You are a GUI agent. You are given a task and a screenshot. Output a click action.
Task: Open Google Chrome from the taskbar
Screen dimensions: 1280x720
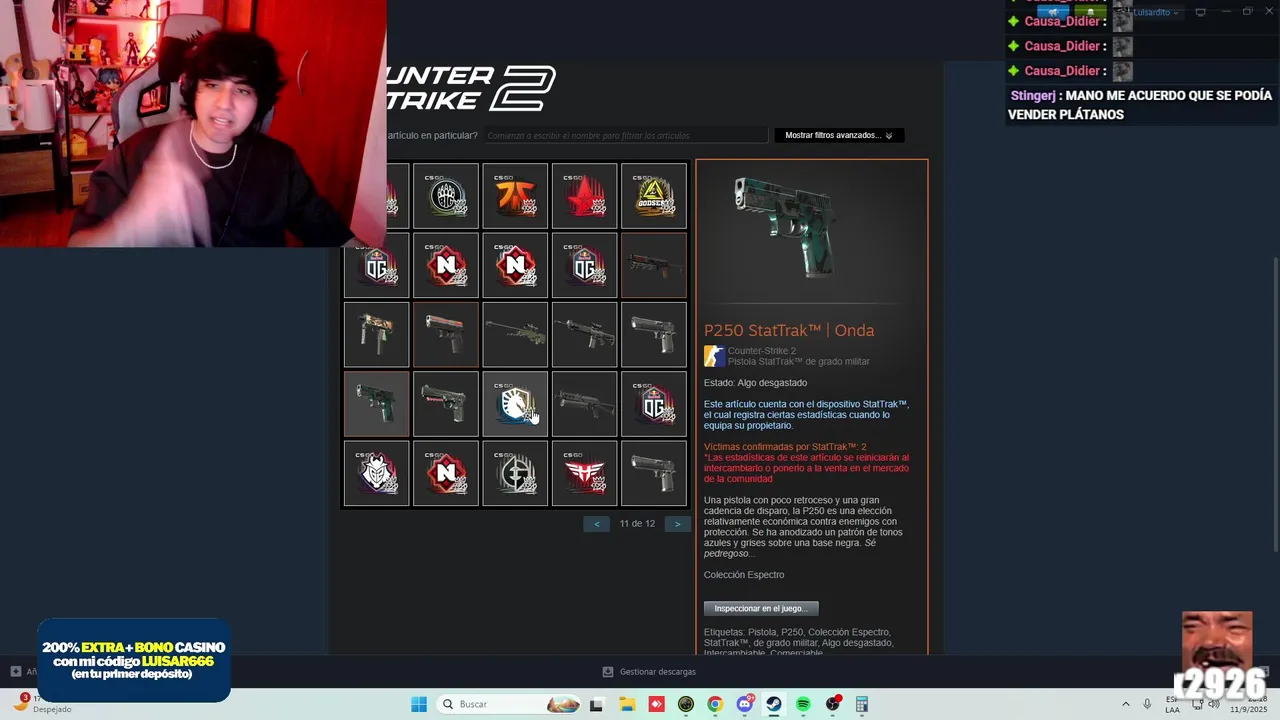(715, 704)
